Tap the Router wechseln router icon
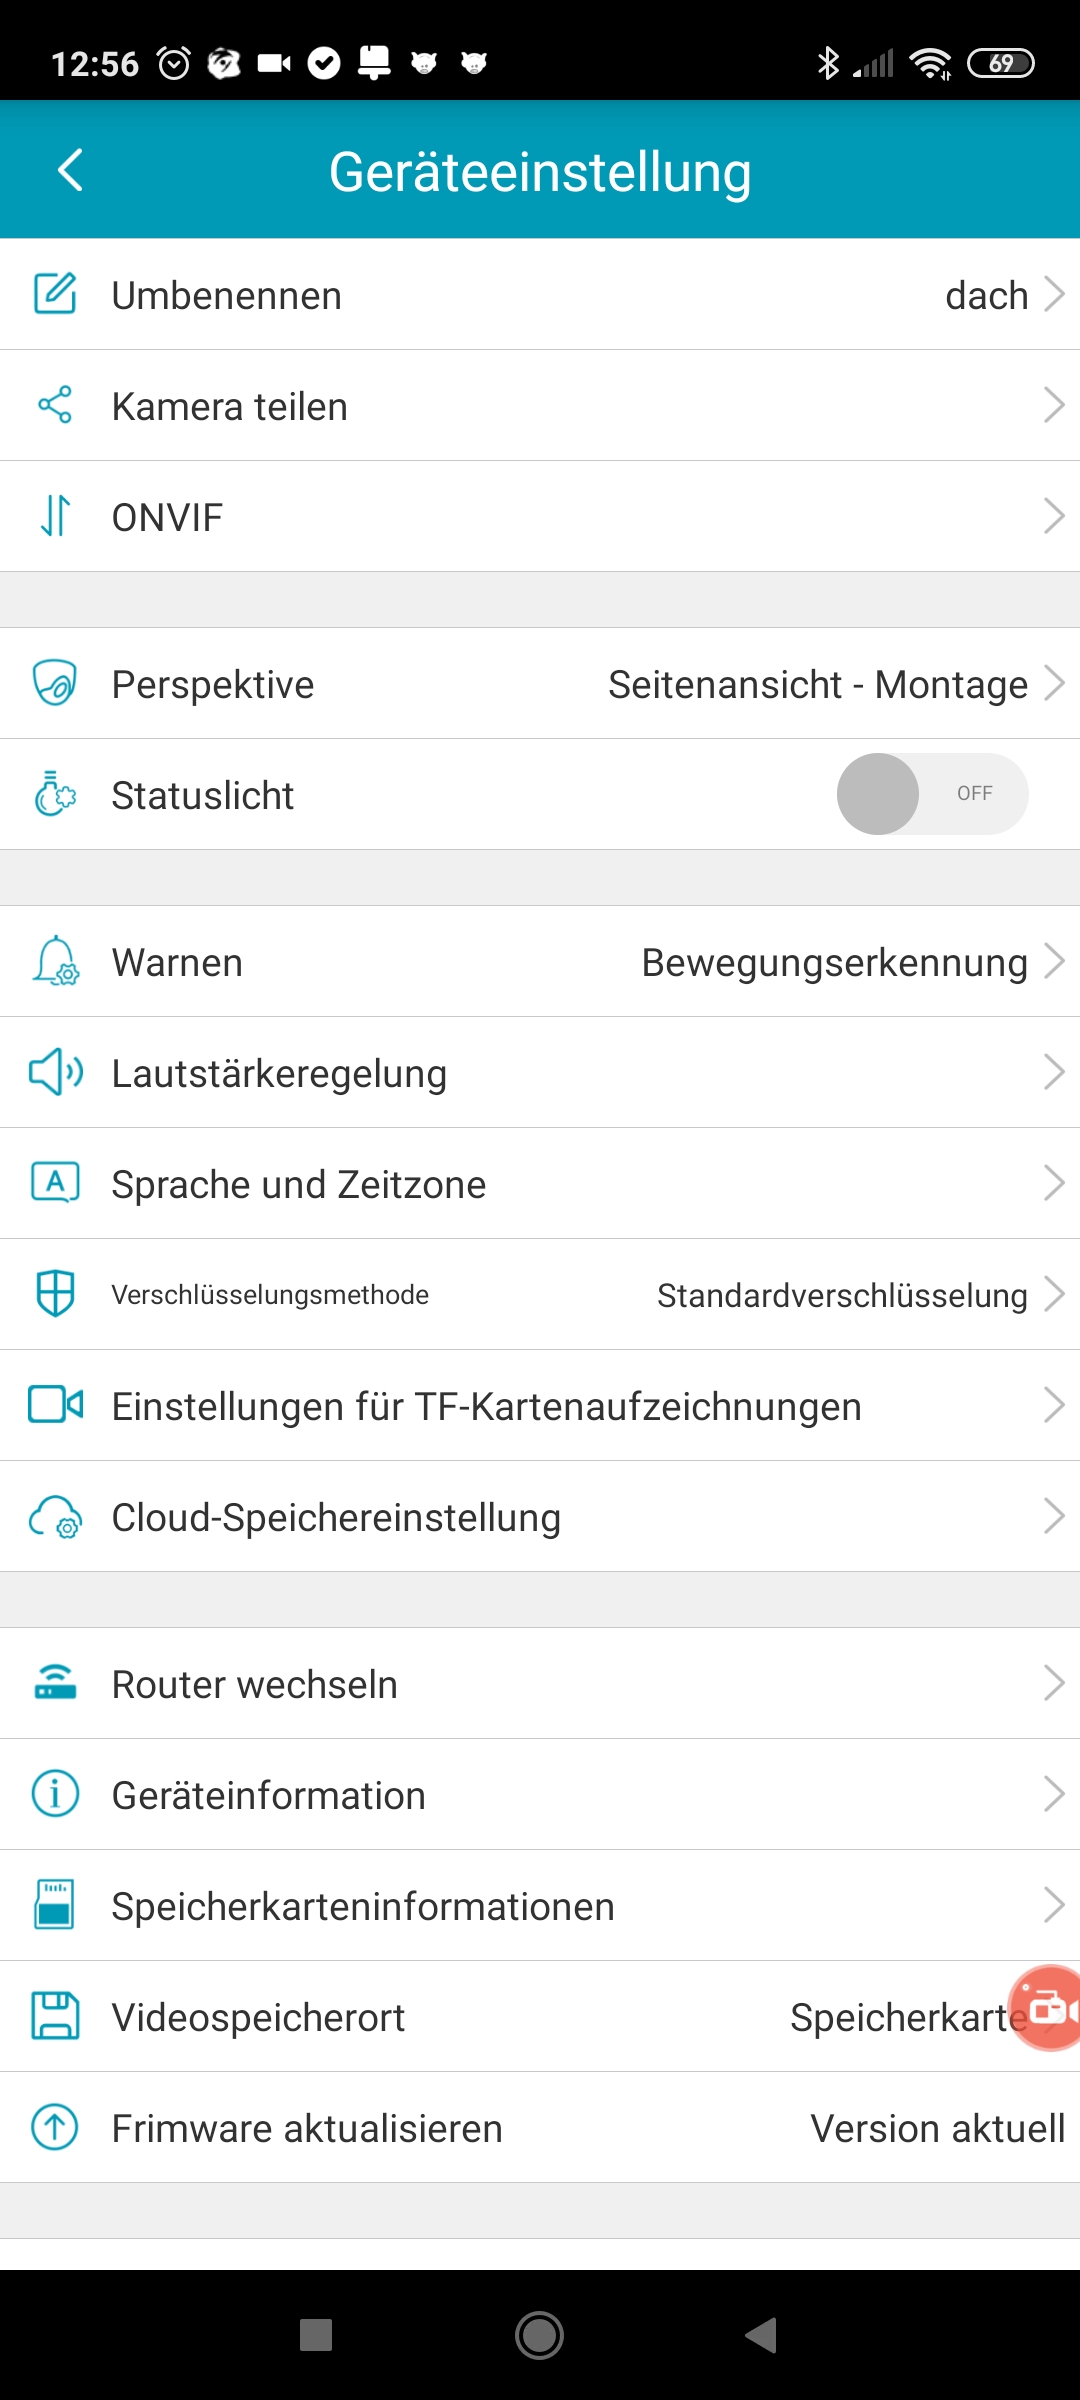 55,1683
